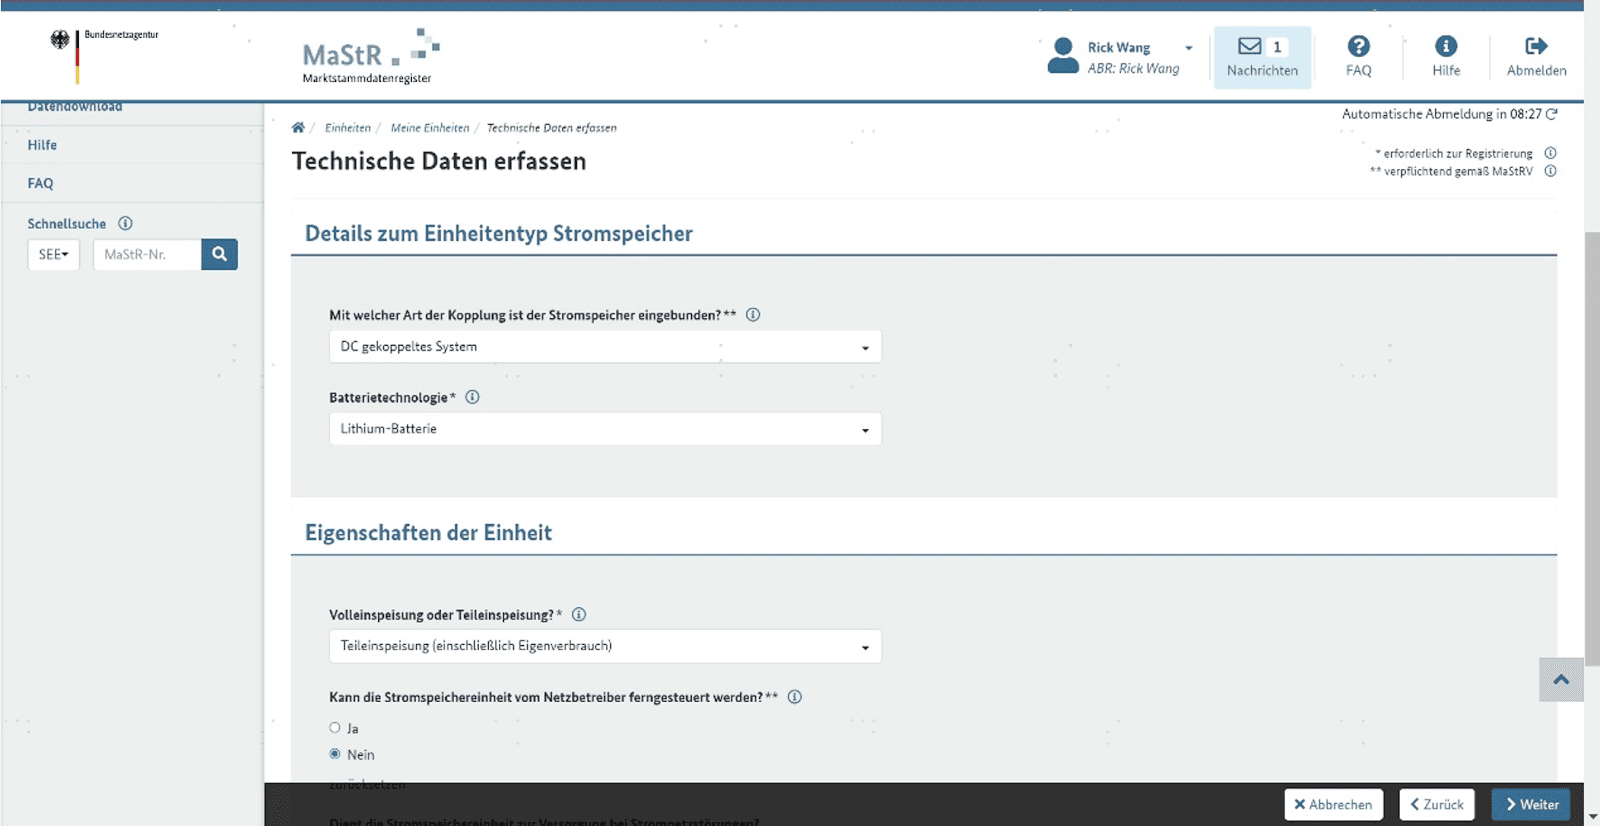Viewport: 1600px width, 826px height.
Task: Open the Kopplung dropdown 'DC gekoppeltes System'
Action: 605,346
